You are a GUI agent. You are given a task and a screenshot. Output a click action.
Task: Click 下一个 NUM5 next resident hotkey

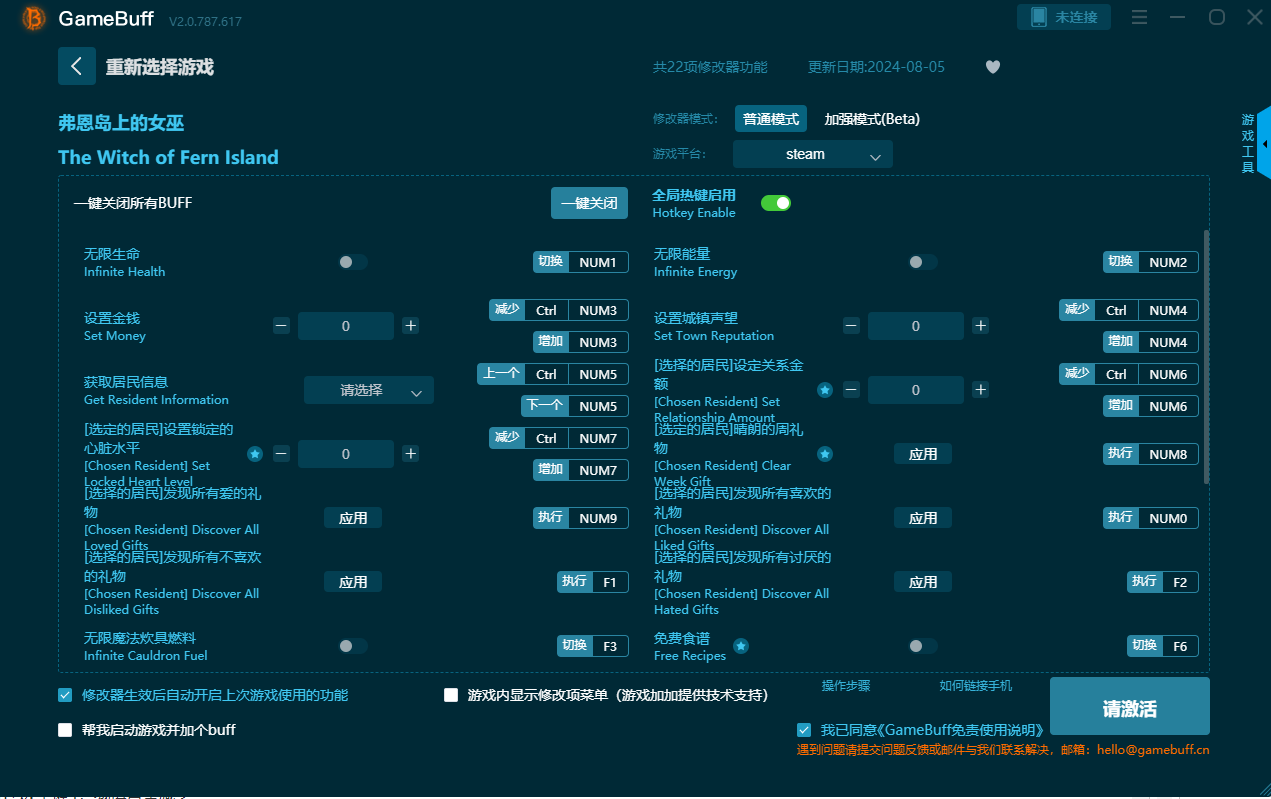[575, 406]
